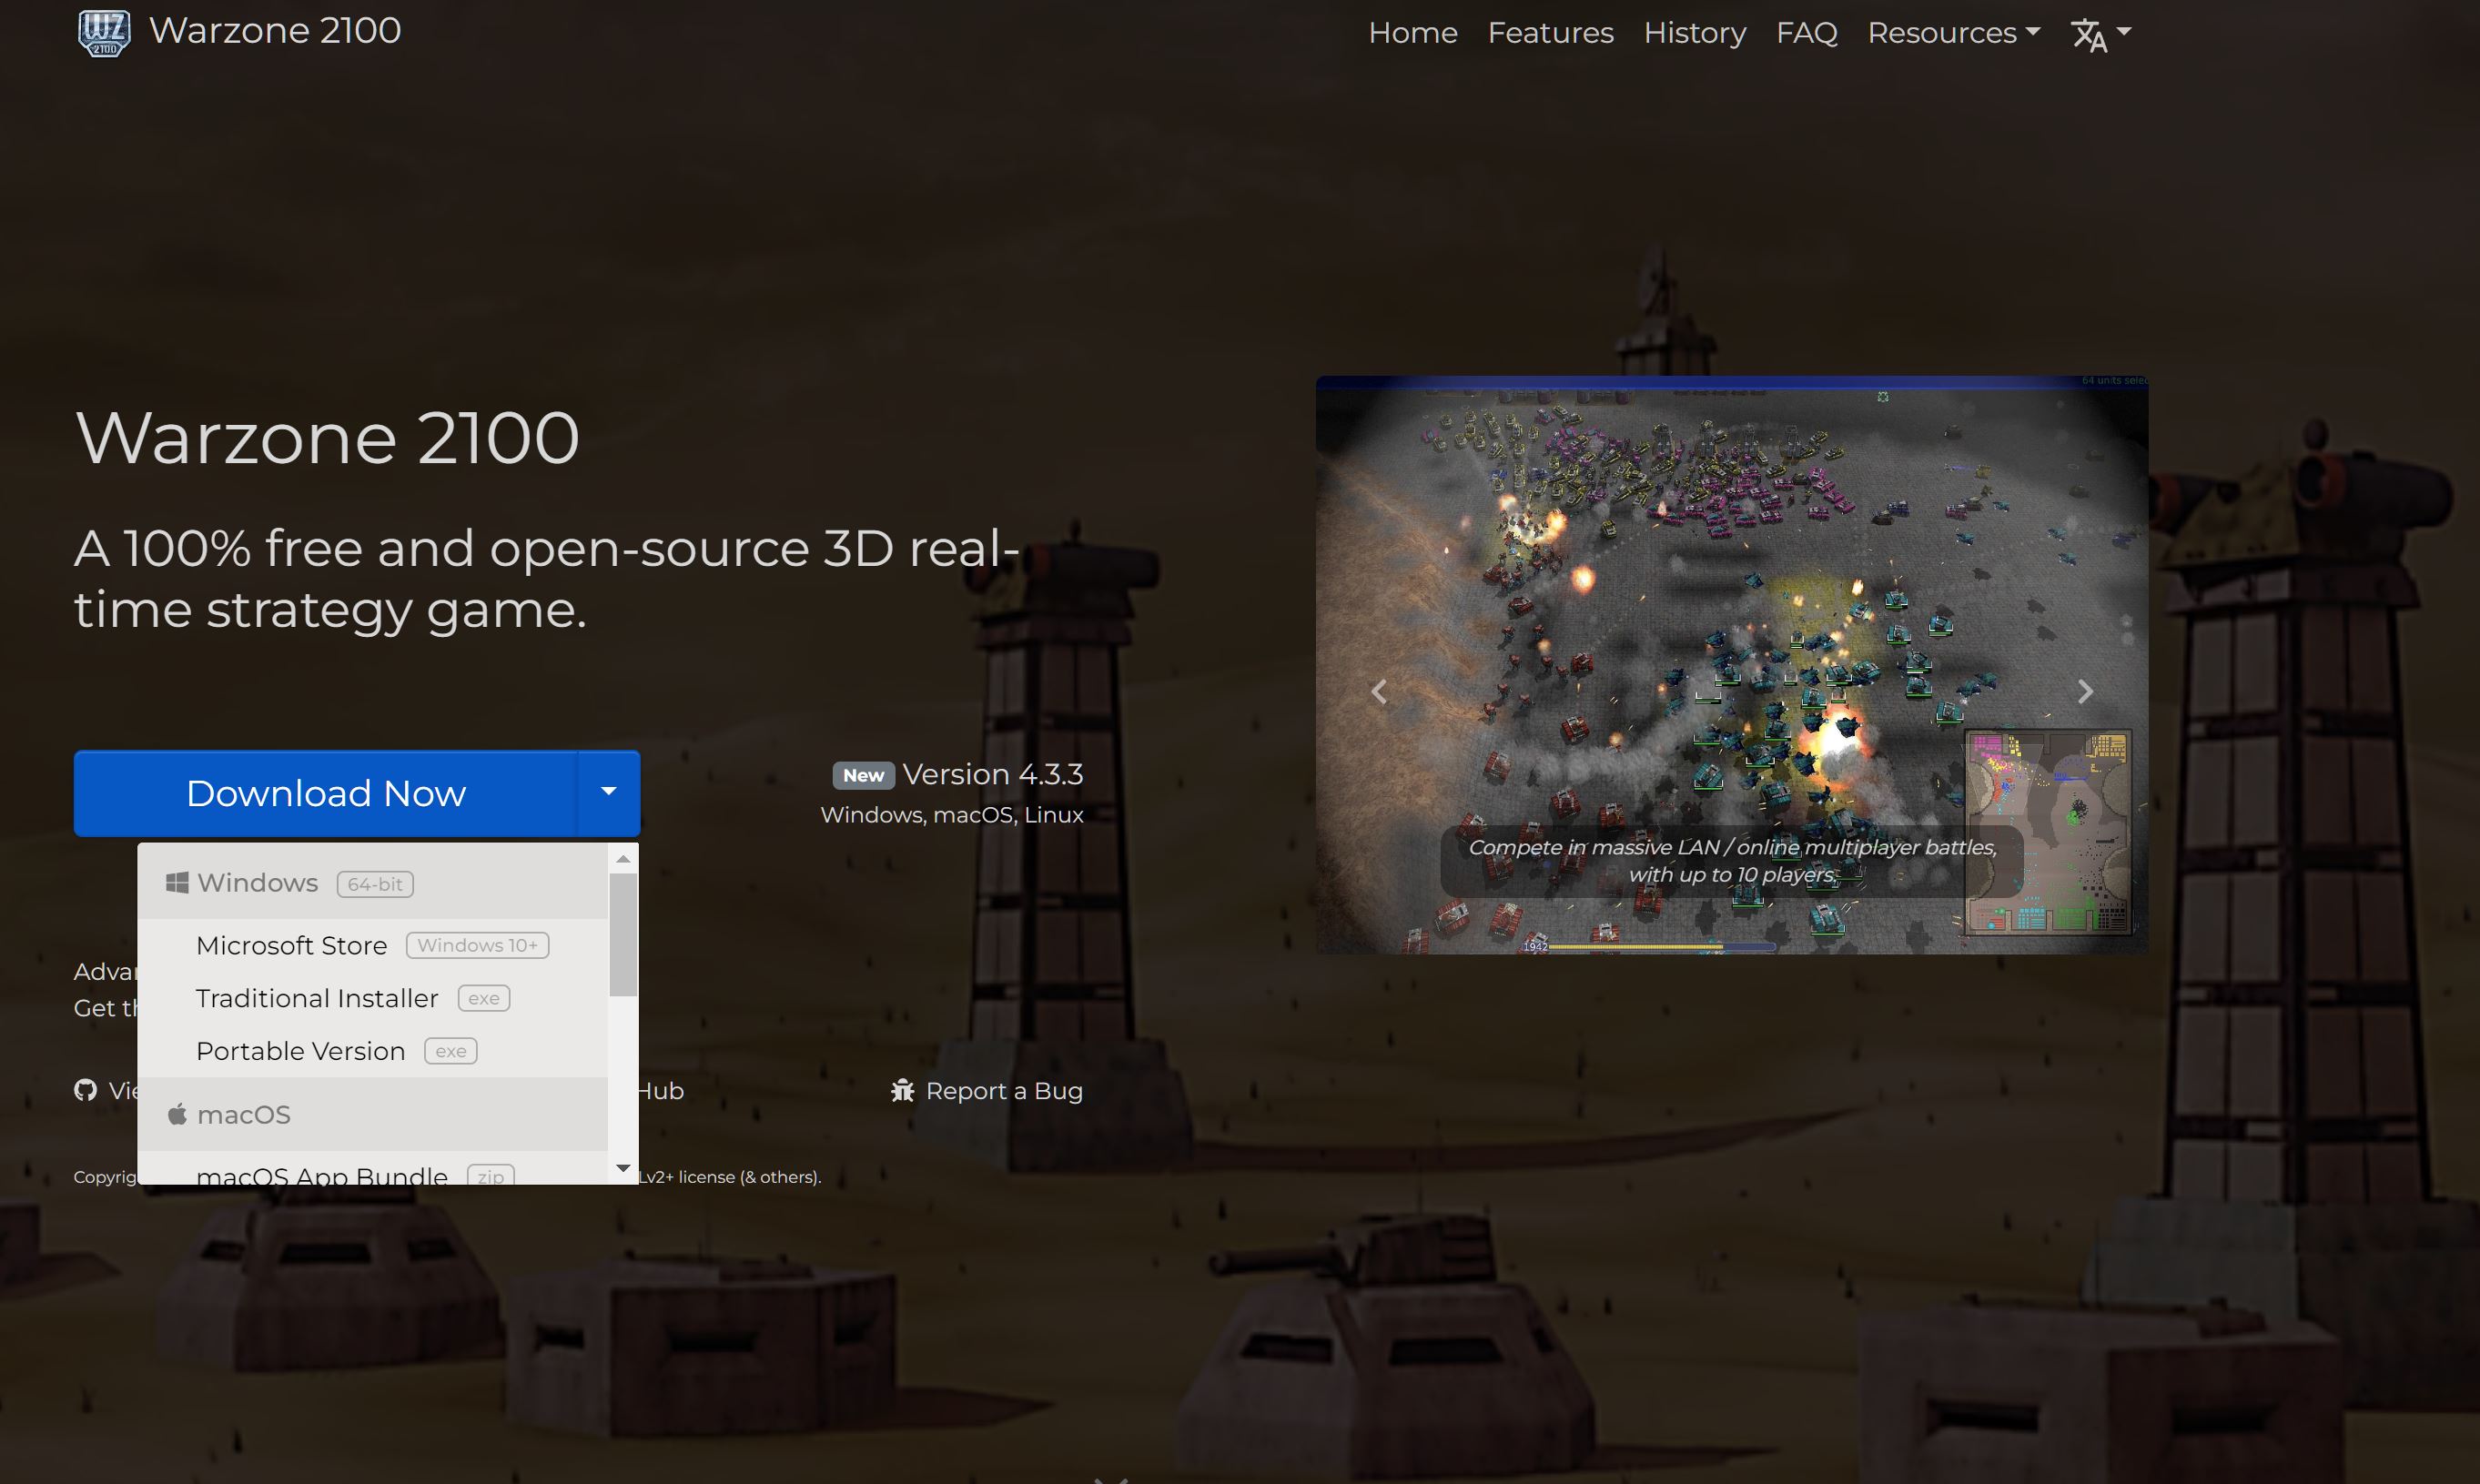Click the GitHub octocat icon
Screen dimensions: 2480x1484
85,1090
